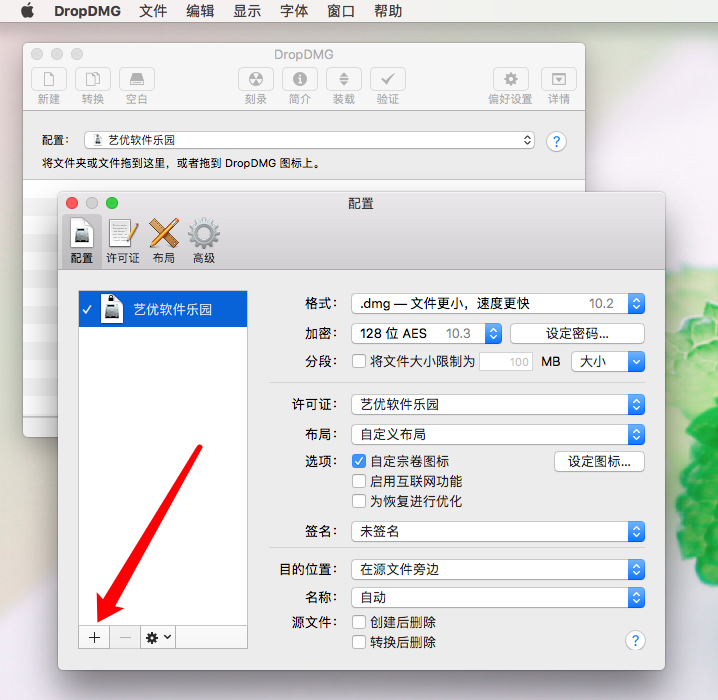Open 大小 segment unit dropdown
Screen dimensions: 718x700
pyautogui.click(x=608, y=362)
